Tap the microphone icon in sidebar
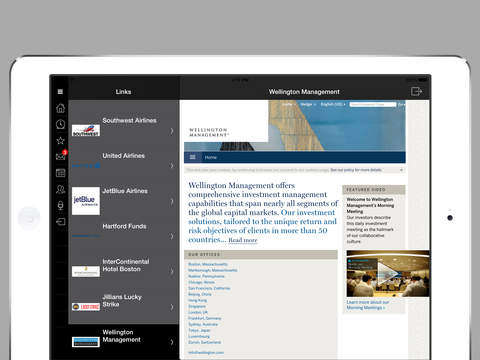The image size is (480, 360). click(60, 205)
